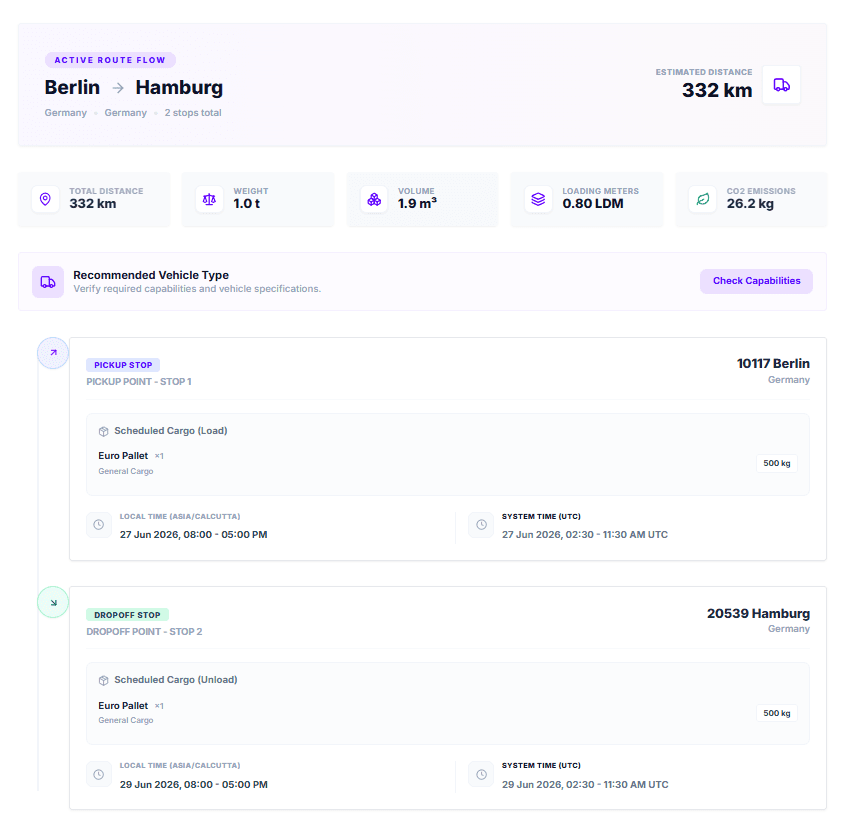Viewport: 843px width, 831px height.
Task: Click the pickup stop arrow marker on timeline
Action: tap(53, 353)
